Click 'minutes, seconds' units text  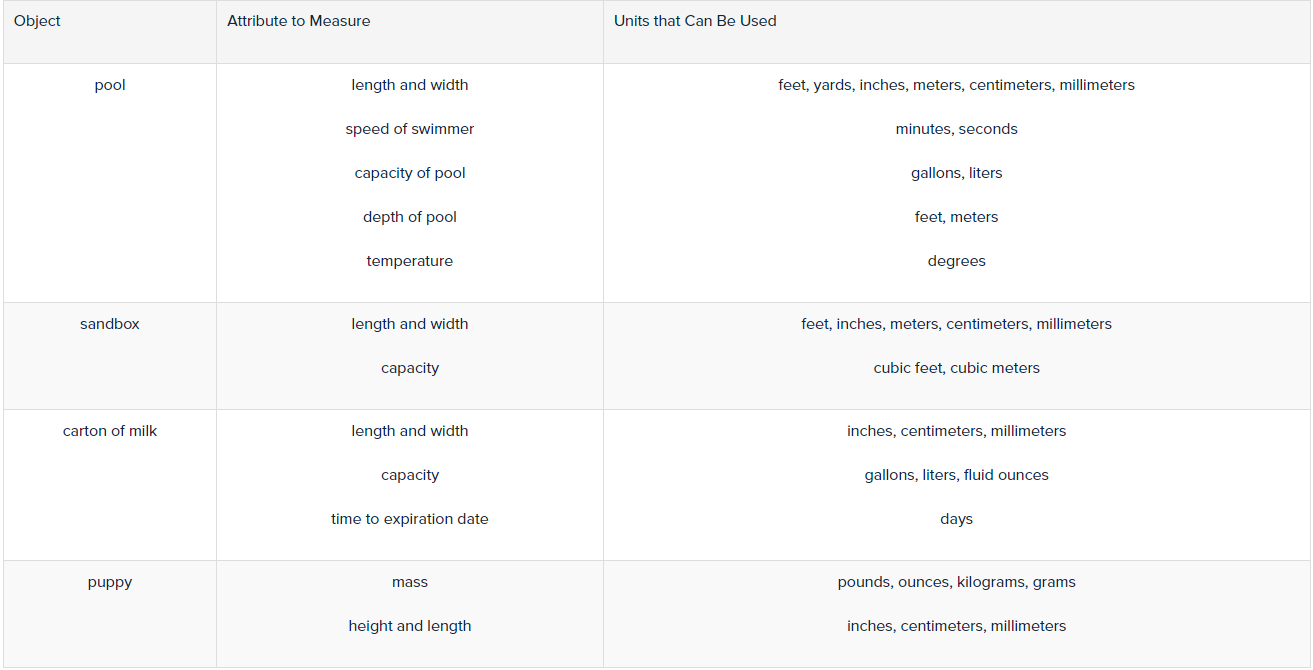[957, 129]
